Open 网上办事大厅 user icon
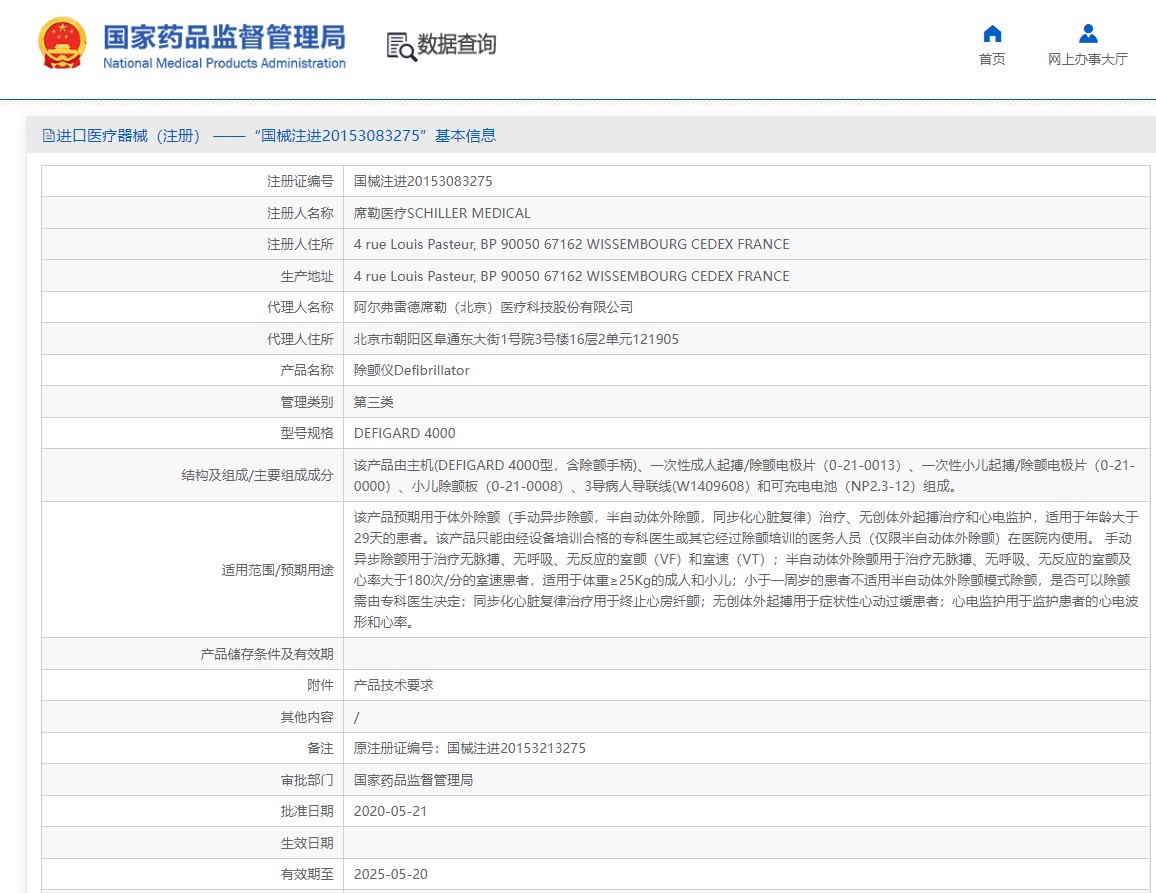Screen dimensions: 1156x893 click(x=1088, y=34)
